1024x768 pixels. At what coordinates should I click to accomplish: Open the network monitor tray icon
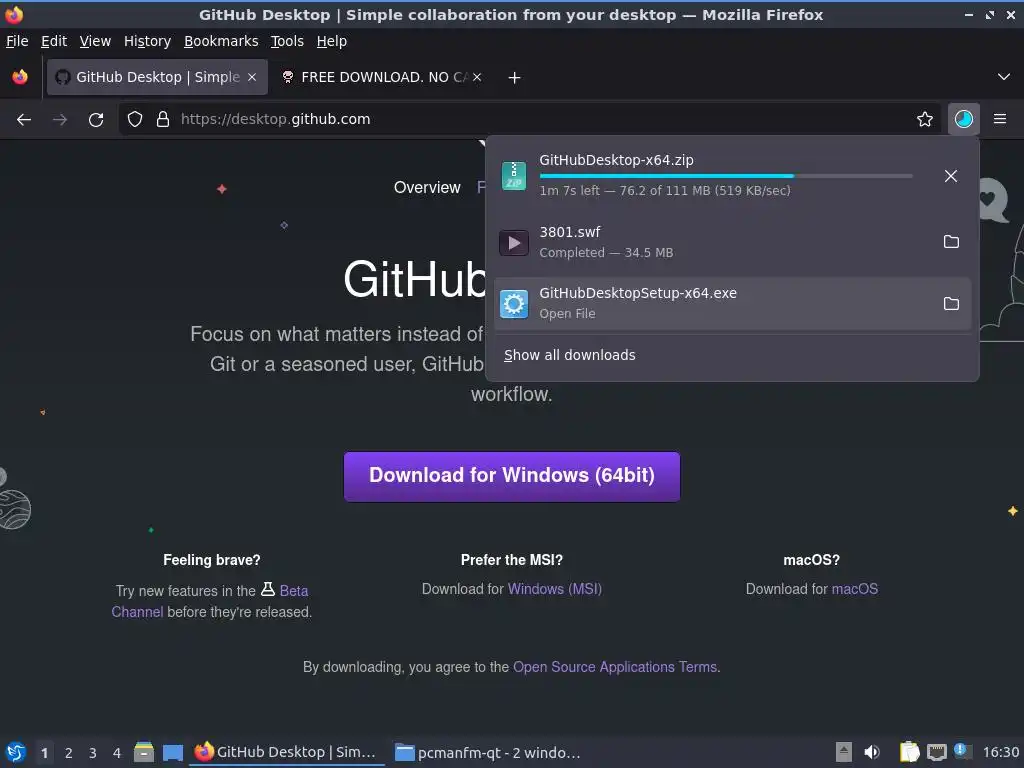coord(936,752)
